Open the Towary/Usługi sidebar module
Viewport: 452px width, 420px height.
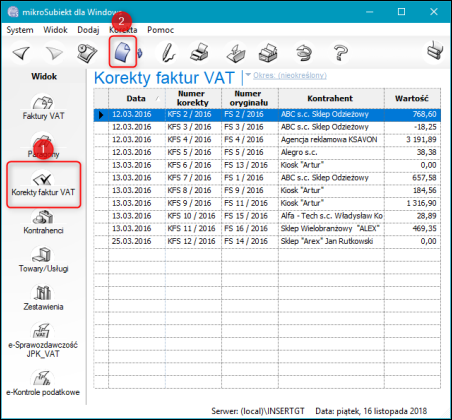(x=43, y=260)
